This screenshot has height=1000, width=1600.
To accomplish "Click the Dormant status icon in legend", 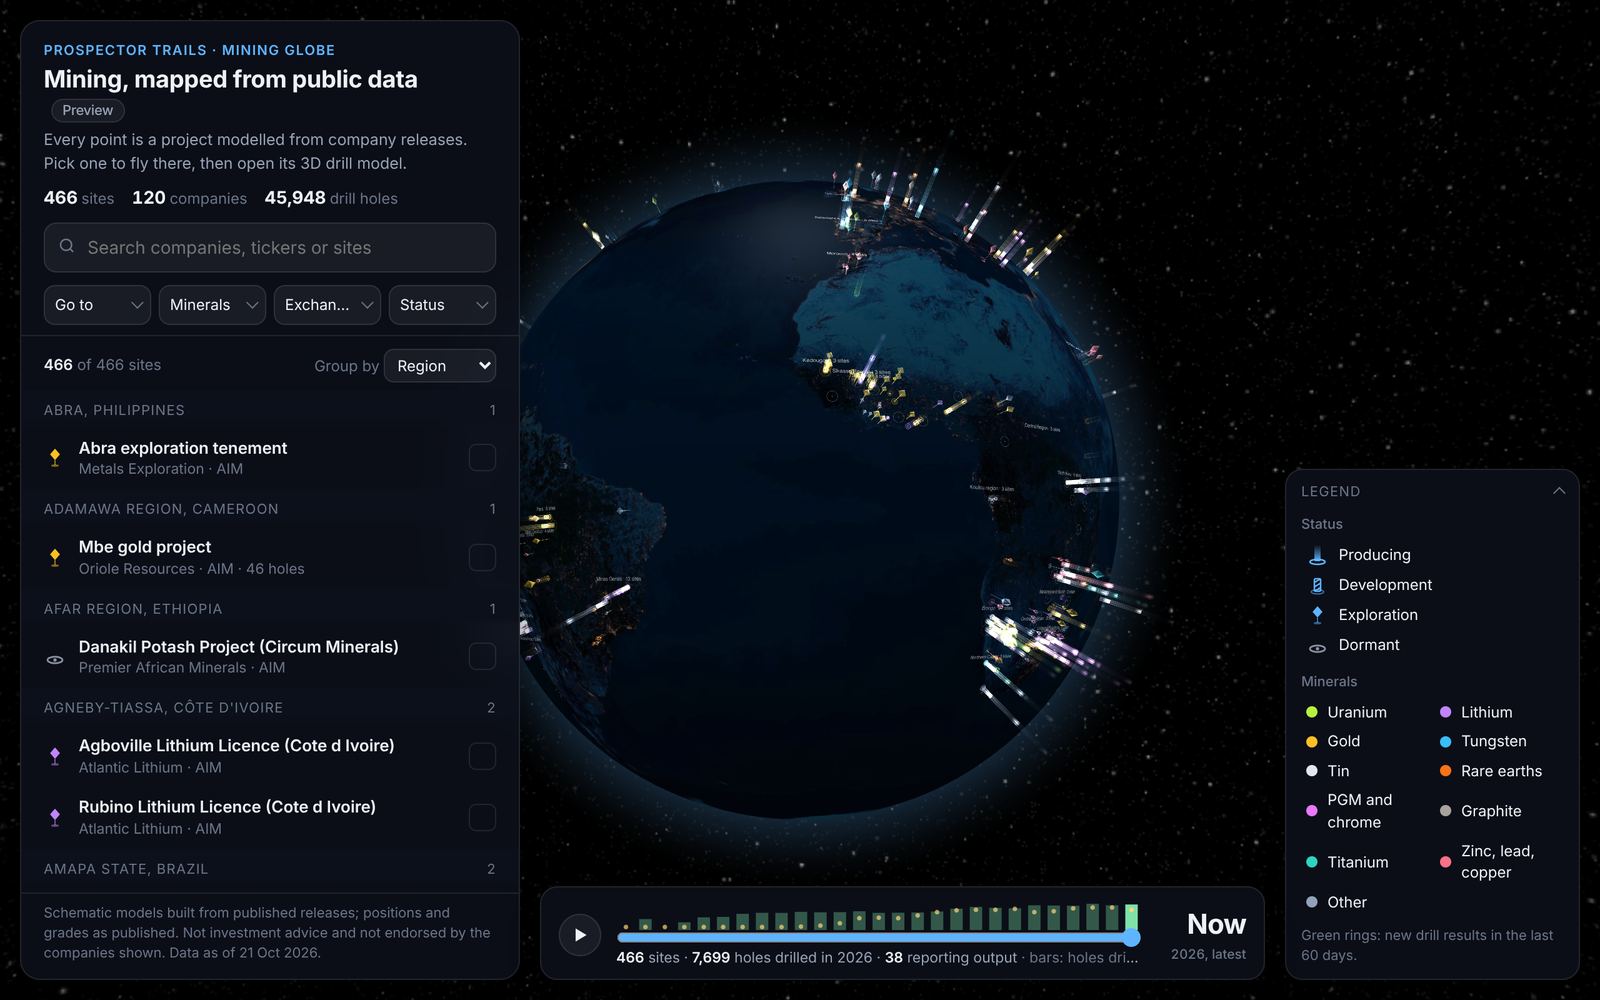I will [x=1317, y=648].
